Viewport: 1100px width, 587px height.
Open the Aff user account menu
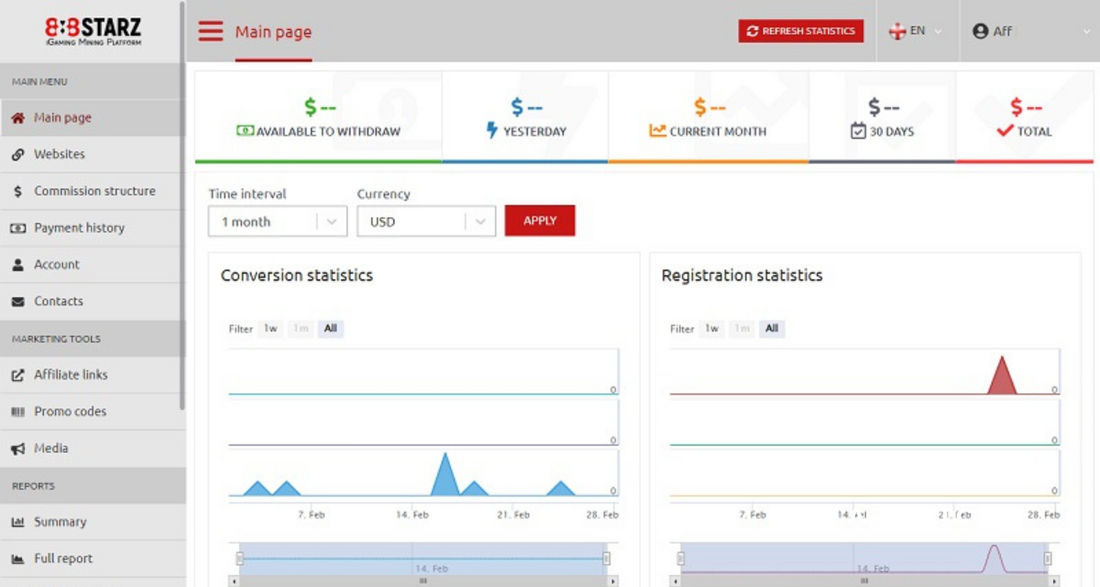click(1030, 31)
